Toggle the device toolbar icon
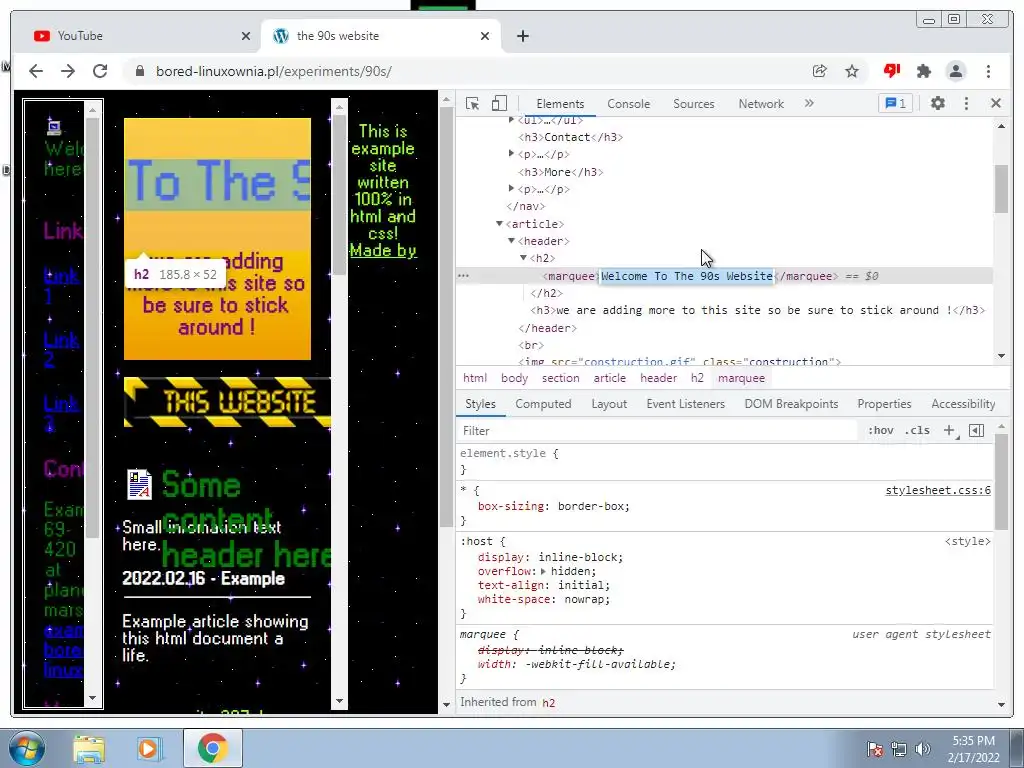This screenshot has width=1024, height=768. click(499, 103)
